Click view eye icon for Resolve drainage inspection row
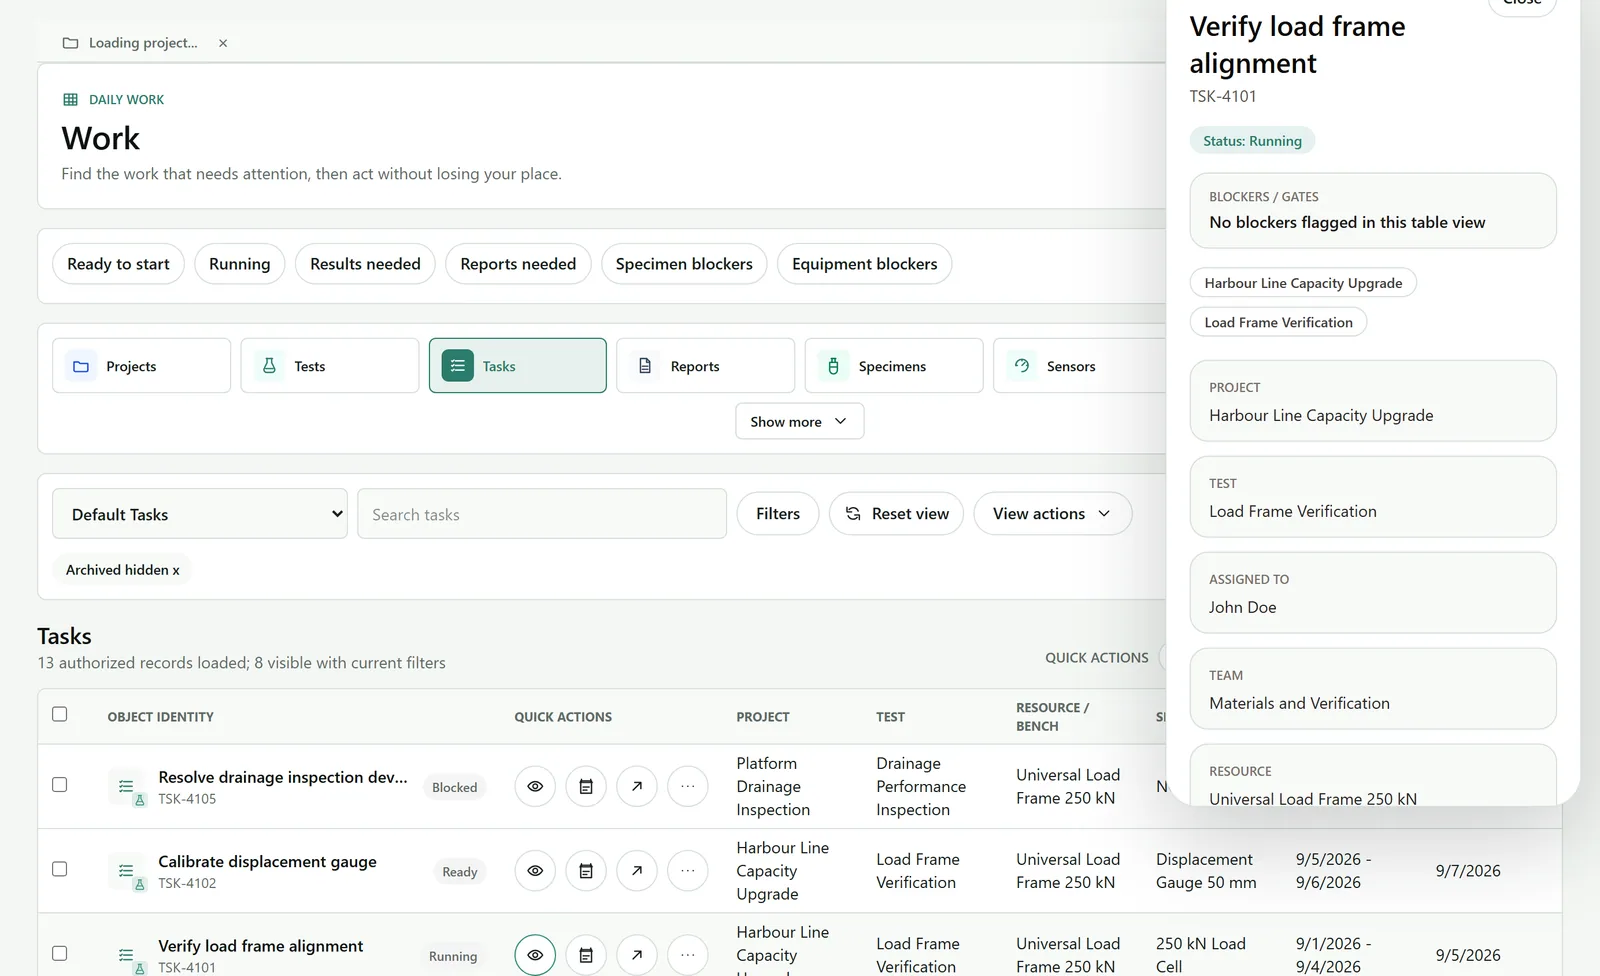The height and width of the screenshot is (976, 1600). click(x=535, y=786)
